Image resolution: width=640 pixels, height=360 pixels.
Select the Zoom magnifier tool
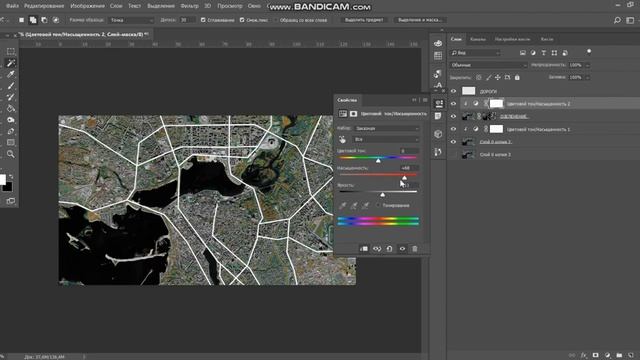11,154
